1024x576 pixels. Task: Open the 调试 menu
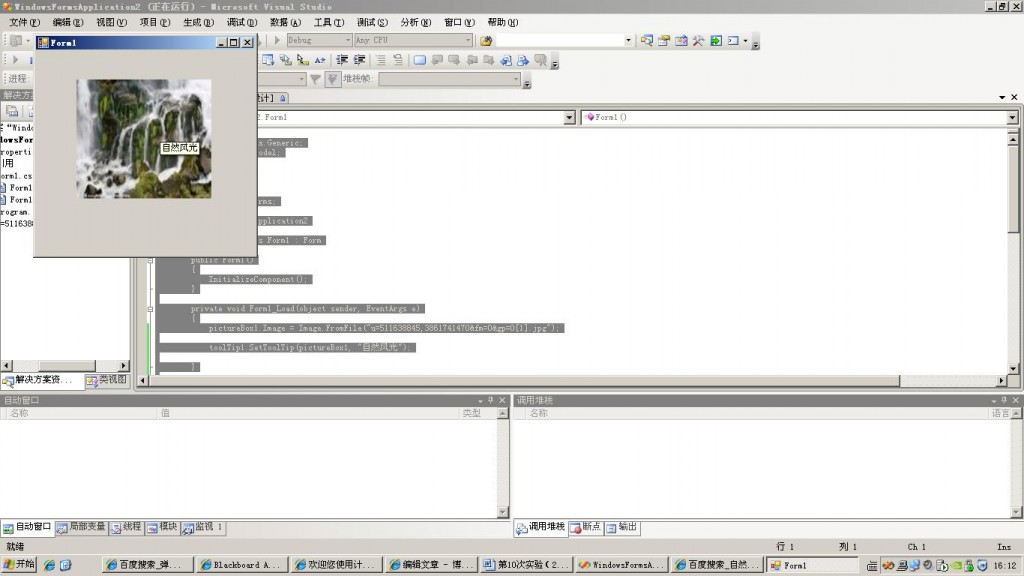(x=242, y=22)
